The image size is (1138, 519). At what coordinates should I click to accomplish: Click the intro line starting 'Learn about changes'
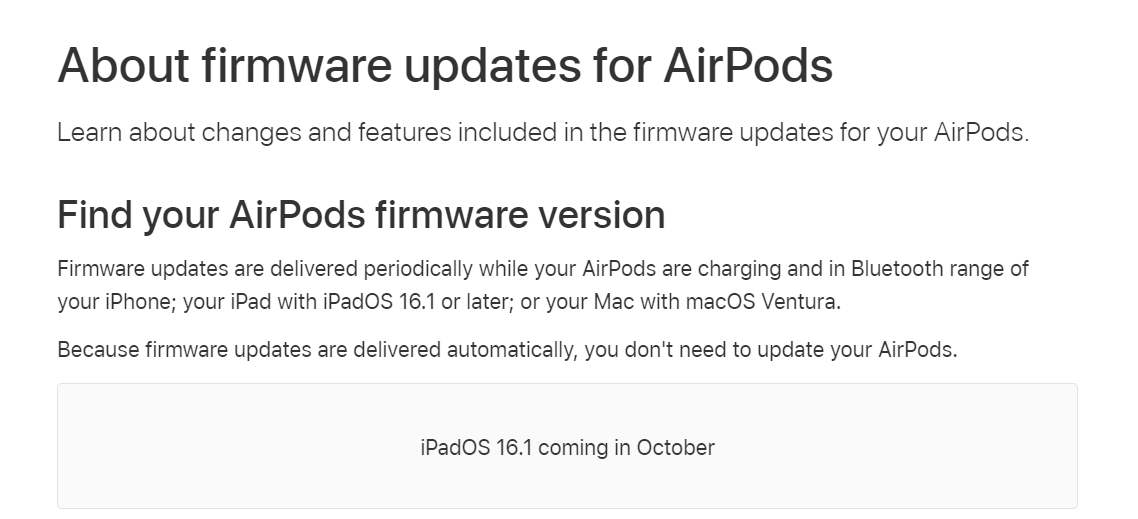(x=542, y=132)
